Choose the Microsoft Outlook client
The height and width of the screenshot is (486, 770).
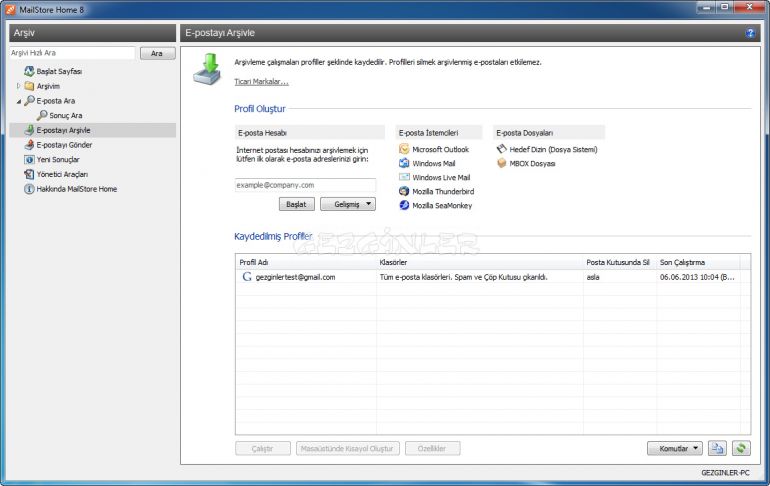[x=434, y=149]
